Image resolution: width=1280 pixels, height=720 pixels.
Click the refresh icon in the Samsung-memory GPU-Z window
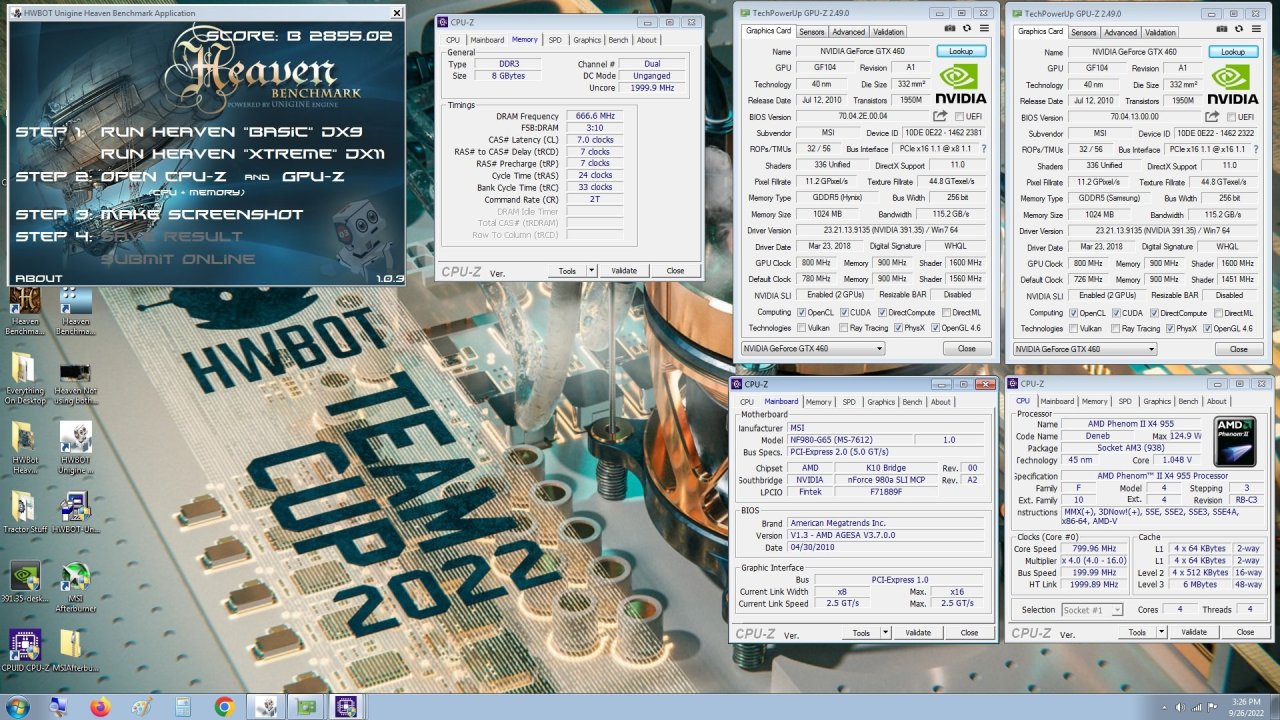(x=1239, y=29)
